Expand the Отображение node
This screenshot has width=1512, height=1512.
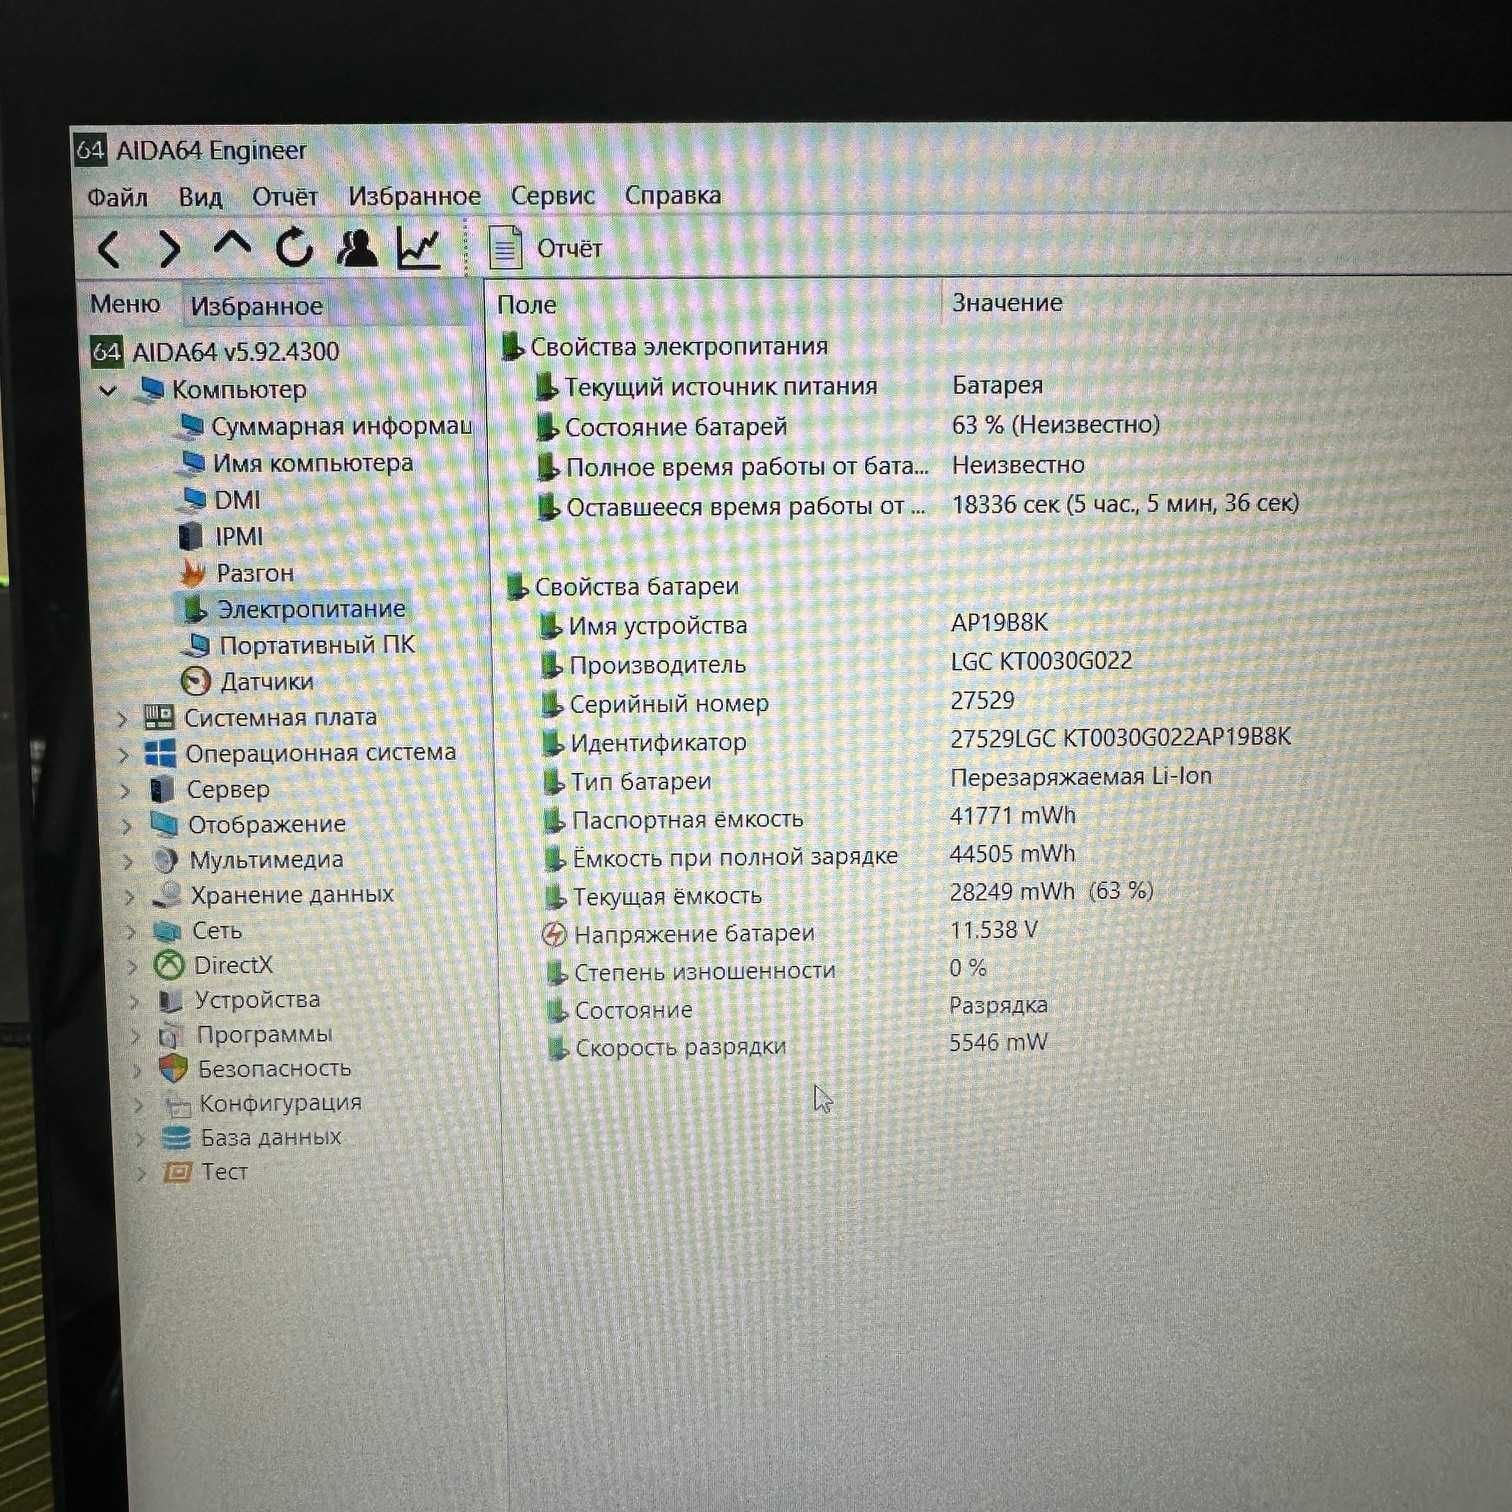pos(127,826)
